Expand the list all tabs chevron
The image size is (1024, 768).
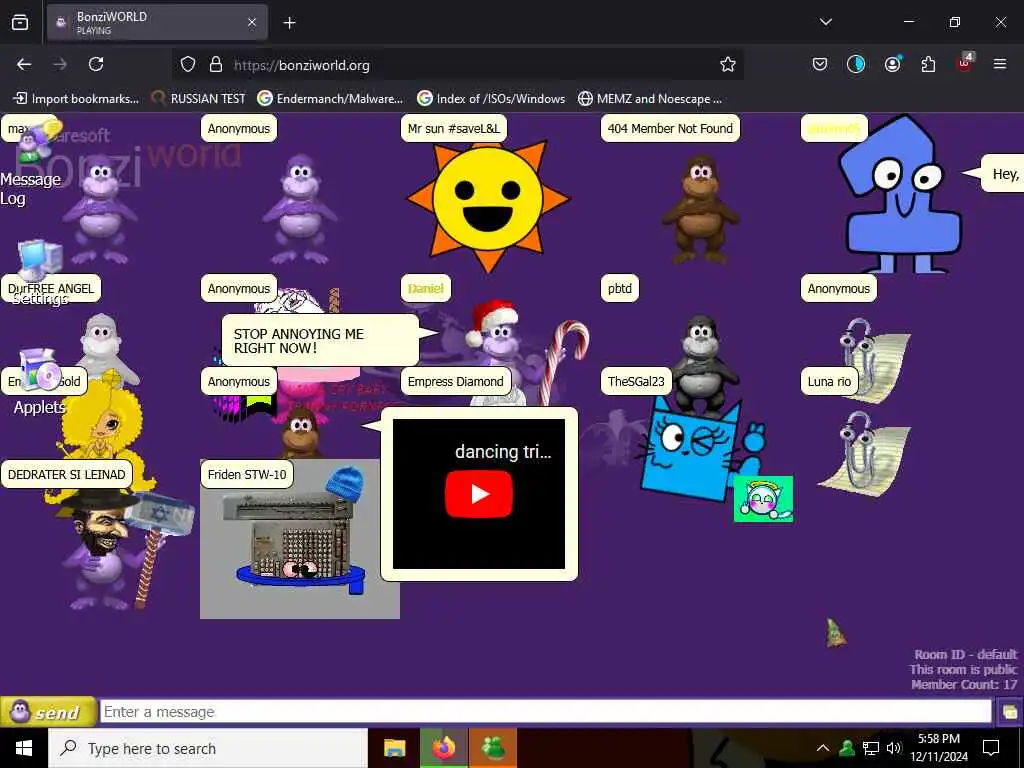coord(826,22)
